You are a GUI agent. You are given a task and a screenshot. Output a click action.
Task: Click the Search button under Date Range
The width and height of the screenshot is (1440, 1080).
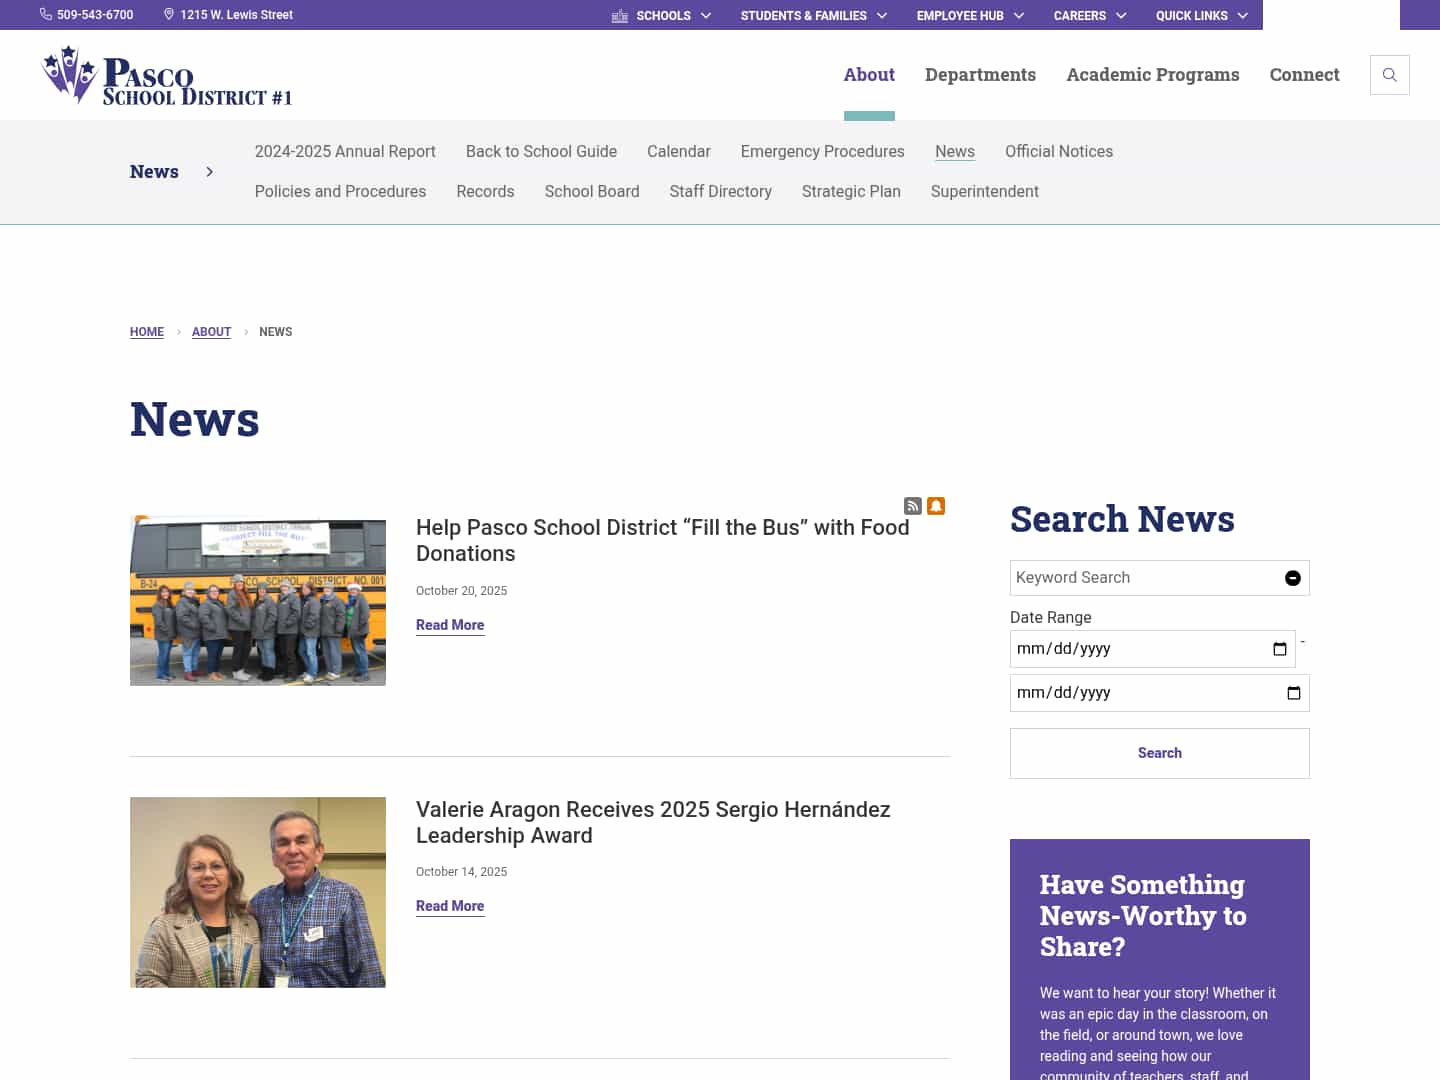tap(1159, 753)
